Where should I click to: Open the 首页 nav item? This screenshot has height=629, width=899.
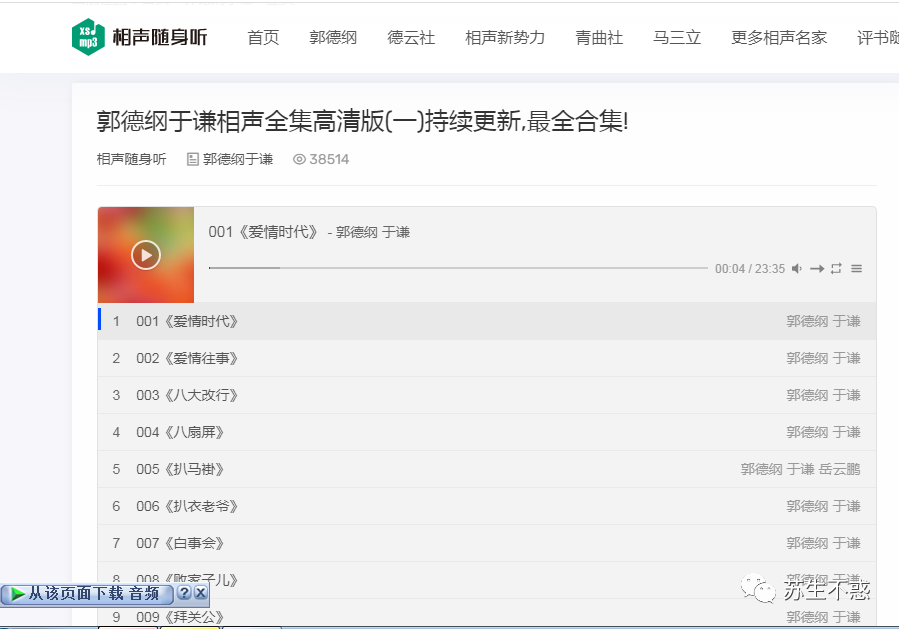click(x=263, y=37)
